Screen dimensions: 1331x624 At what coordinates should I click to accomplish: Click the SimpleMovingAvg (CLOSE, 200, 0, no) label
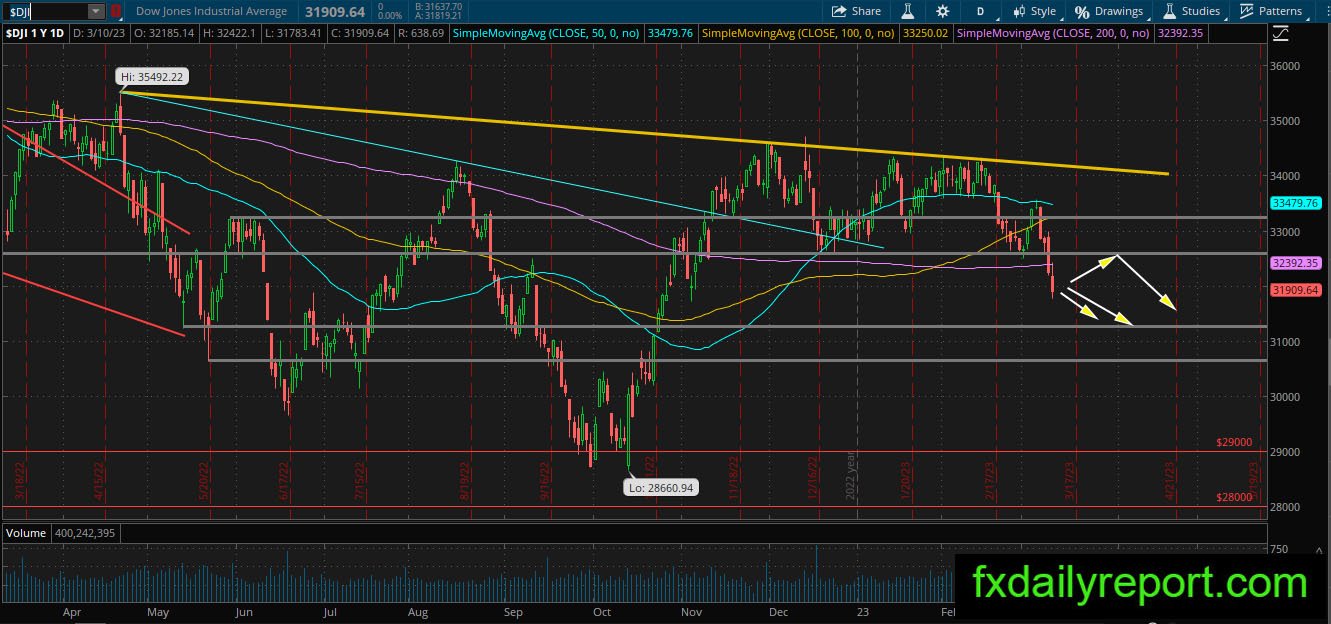coord(1052,33)
